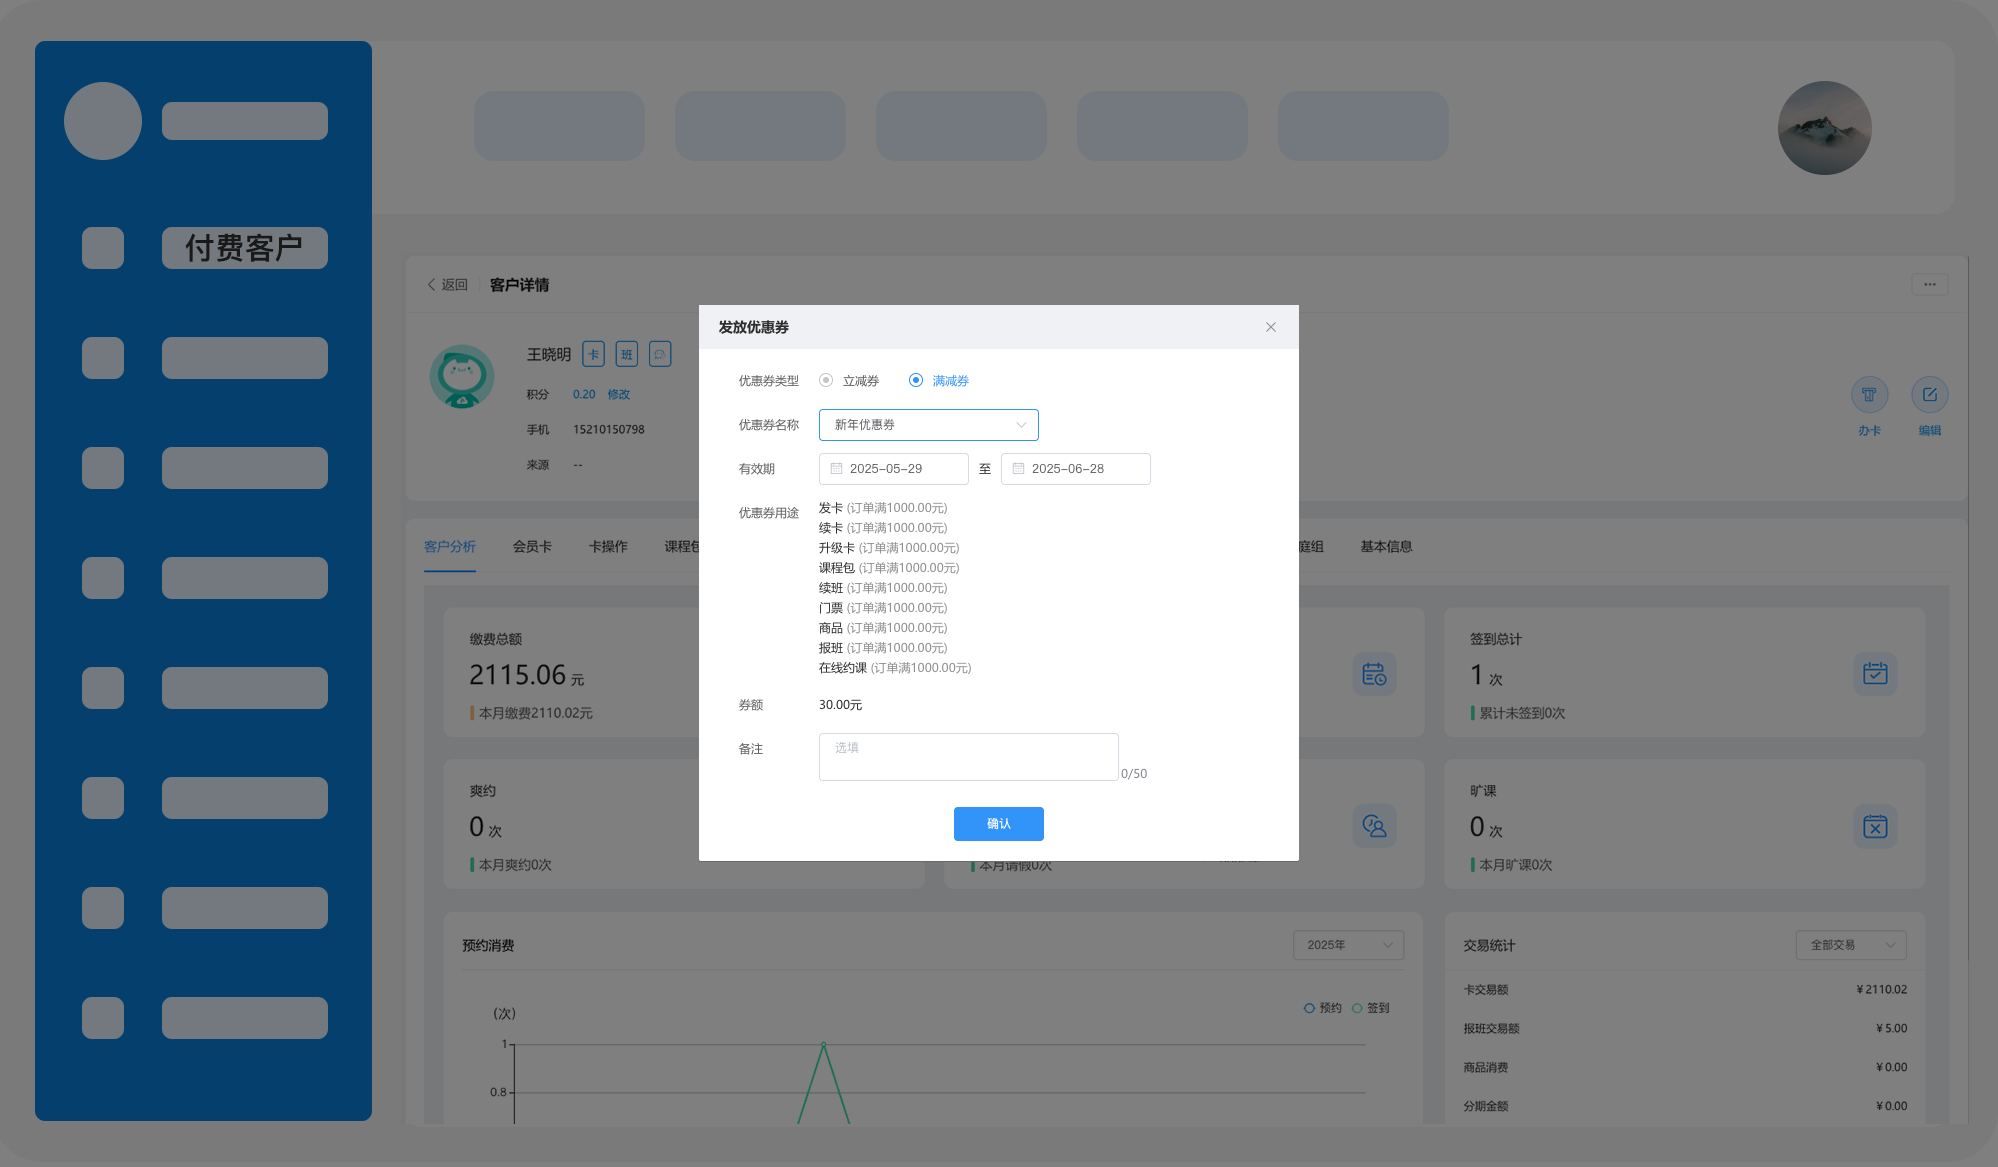The image size is (1998, 1167).
Task: Click the 班 badge icon beside 王晓明
Action: (626, 354)
